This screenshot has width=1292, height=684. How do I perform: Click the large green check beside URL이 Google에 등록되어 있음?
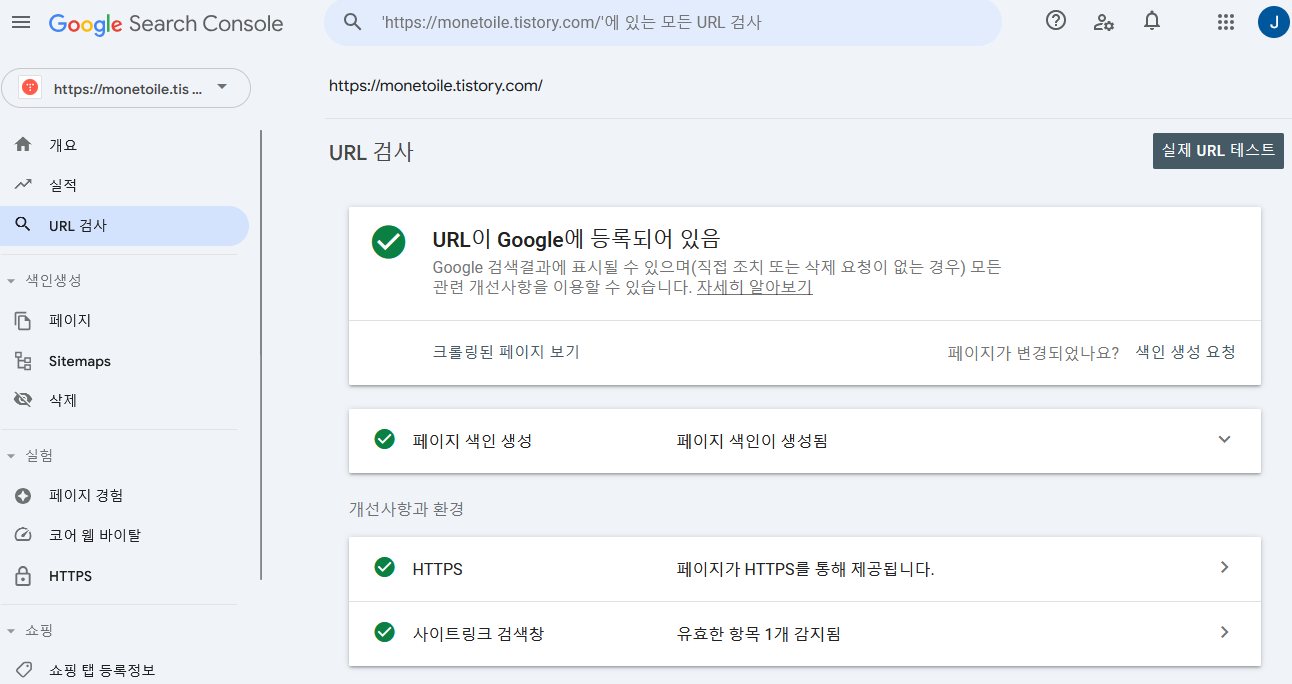pos(388,242)
